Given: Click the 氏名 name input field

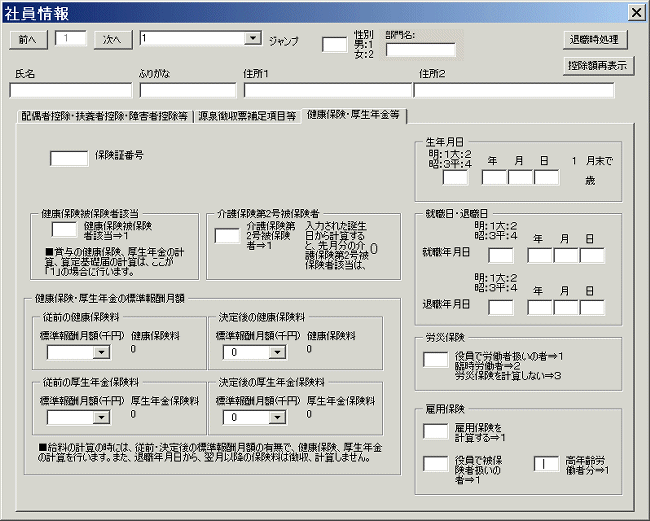Looking at the screenshot, I should (x=70, y=90).
